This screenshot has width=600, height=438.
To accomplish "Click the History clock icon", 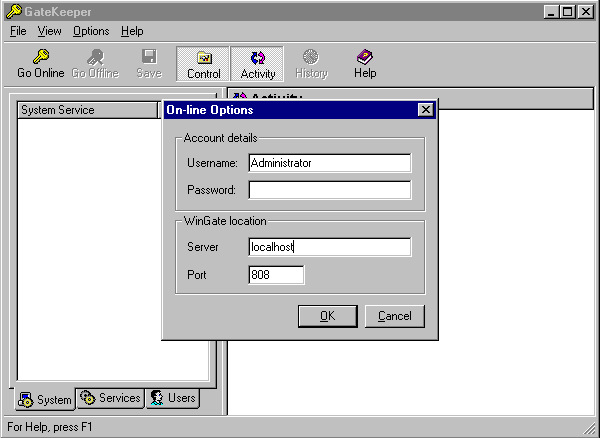I will click(x=311, y=57).
